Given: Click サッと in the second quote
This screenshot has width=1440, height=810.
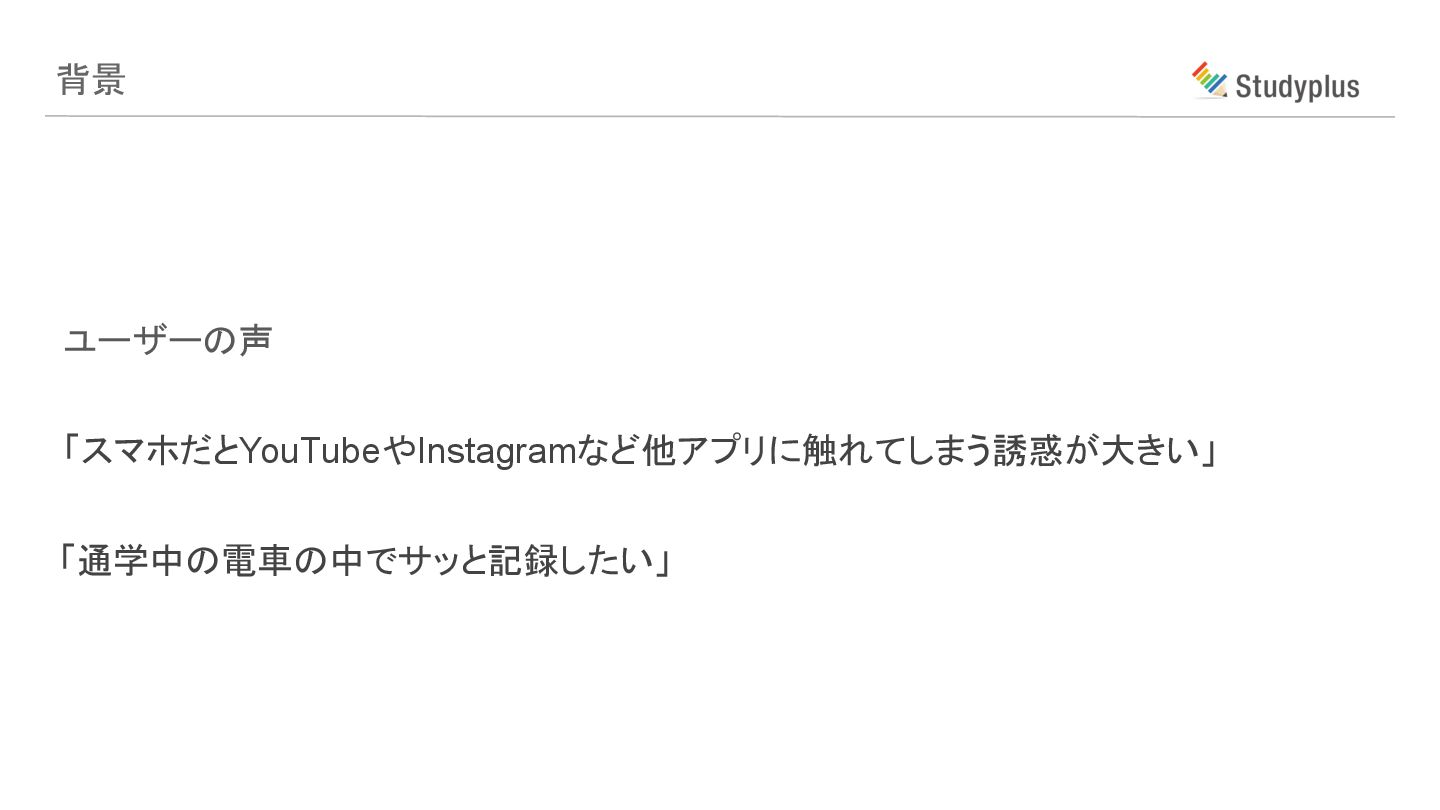Looking at the screenshot, I should (x=442, y=561).
